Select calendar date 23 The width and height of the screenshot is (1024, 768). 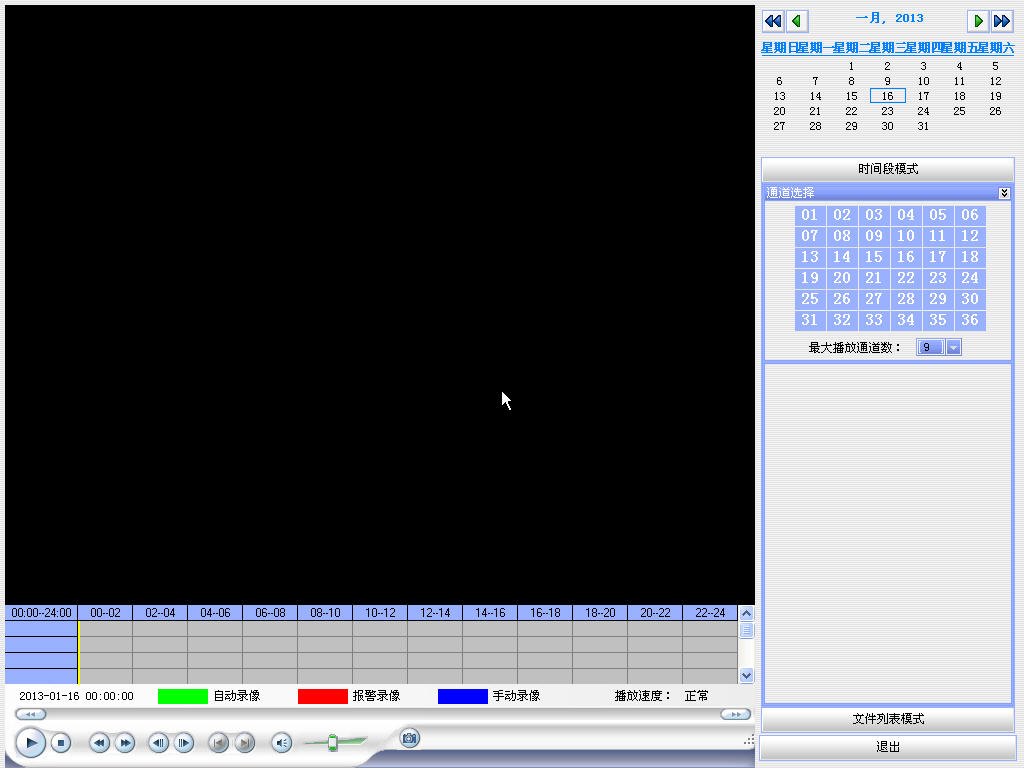pos(888,111)
